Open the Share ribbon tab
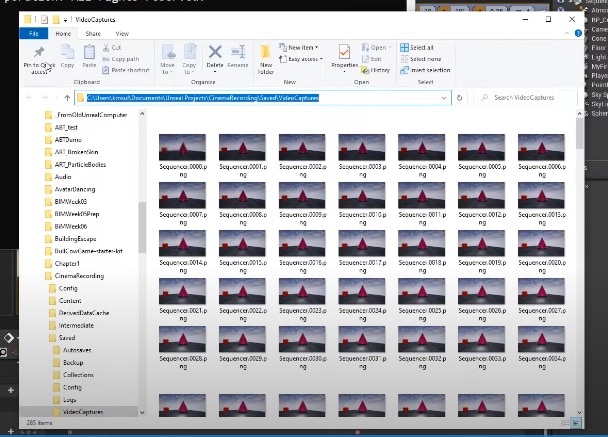Viewport: 608px width, 437px height. point(93,34)
